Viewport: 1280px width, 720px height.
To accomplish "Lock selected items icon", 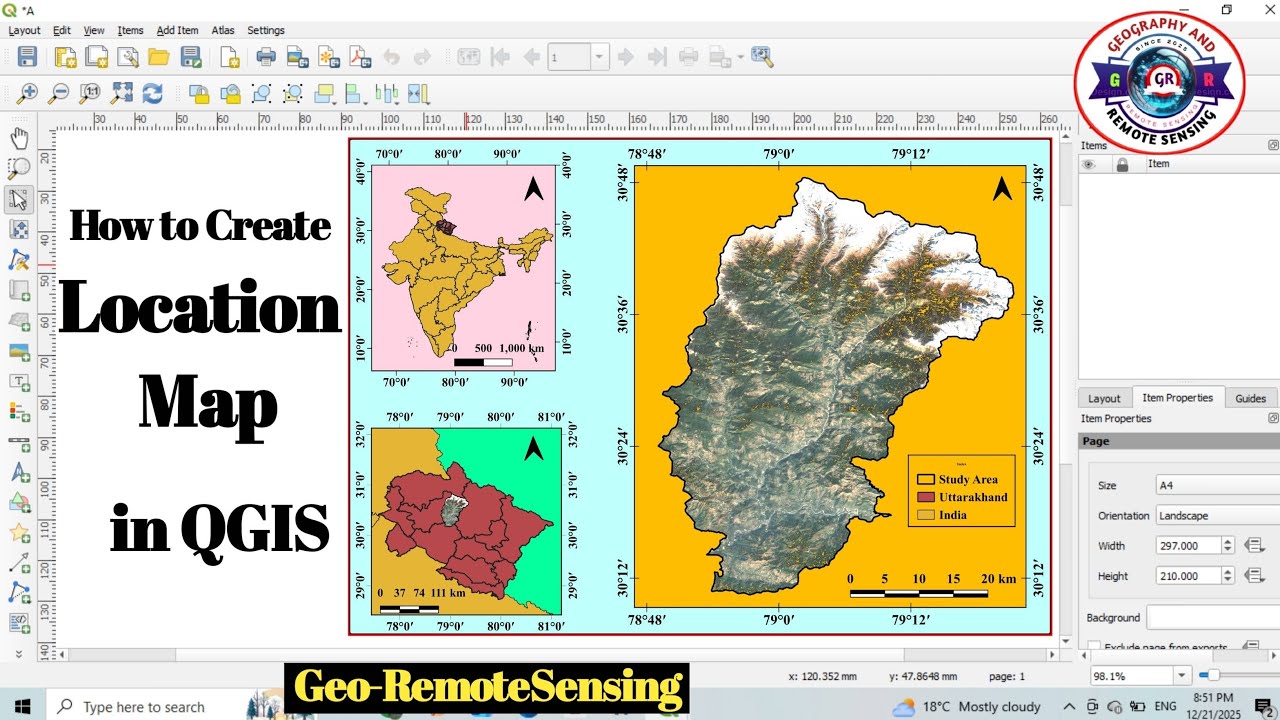I will pos(199,94).
